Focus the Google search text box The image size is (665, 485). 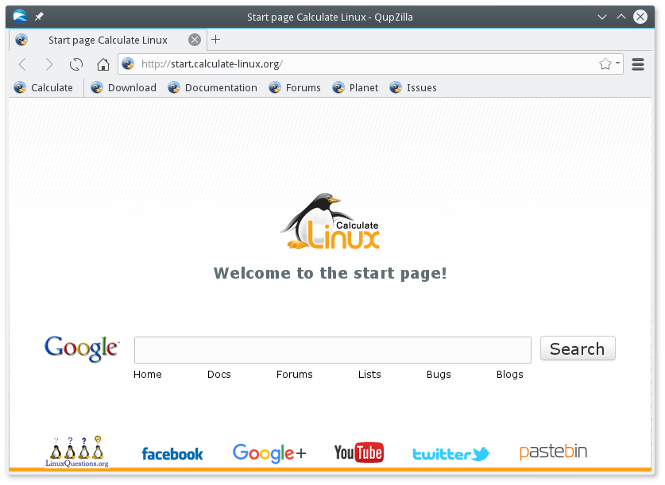(x=332, y=350)
